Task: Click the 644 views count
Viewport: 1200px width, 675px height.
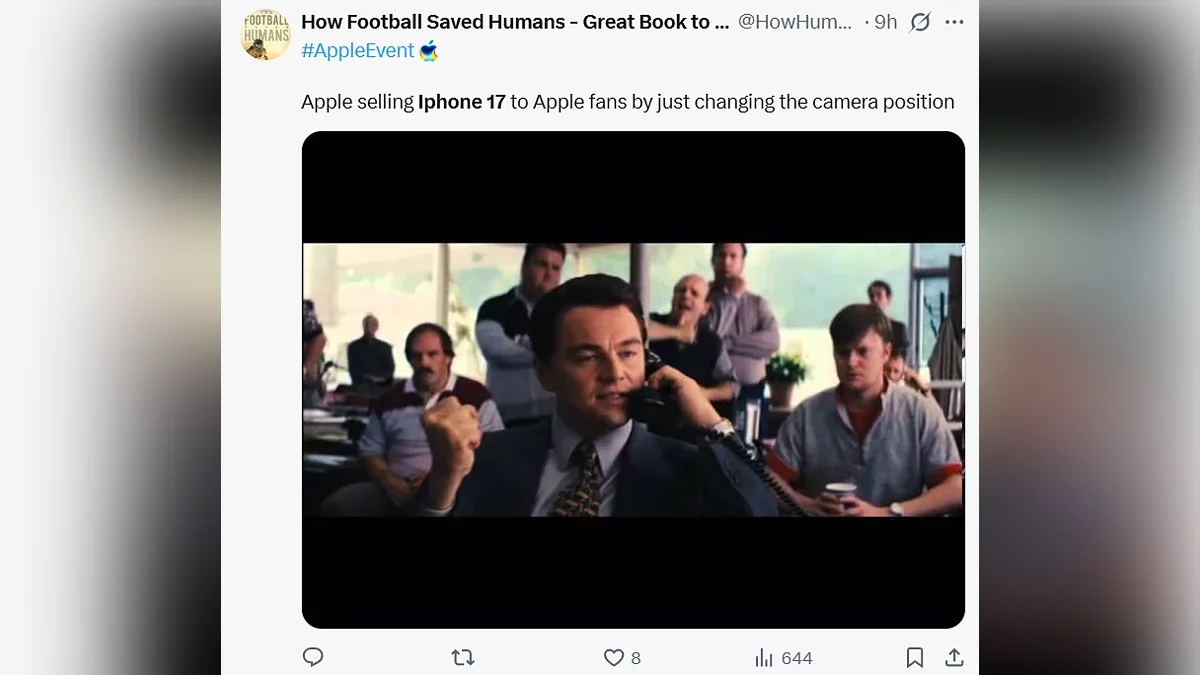Action: tap(797, 658)
